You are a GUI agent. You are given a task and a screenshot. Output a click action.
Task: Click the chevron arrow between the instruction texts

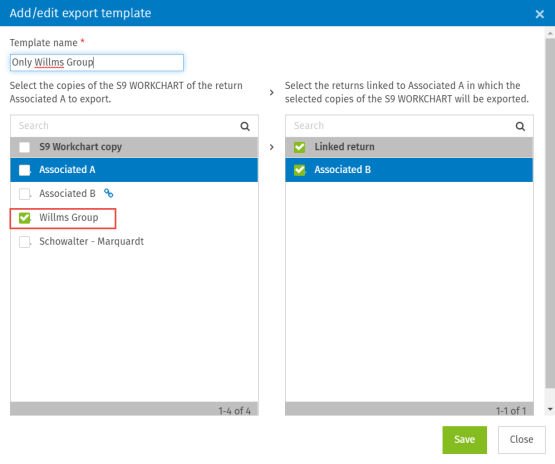[x=271, y=93]
